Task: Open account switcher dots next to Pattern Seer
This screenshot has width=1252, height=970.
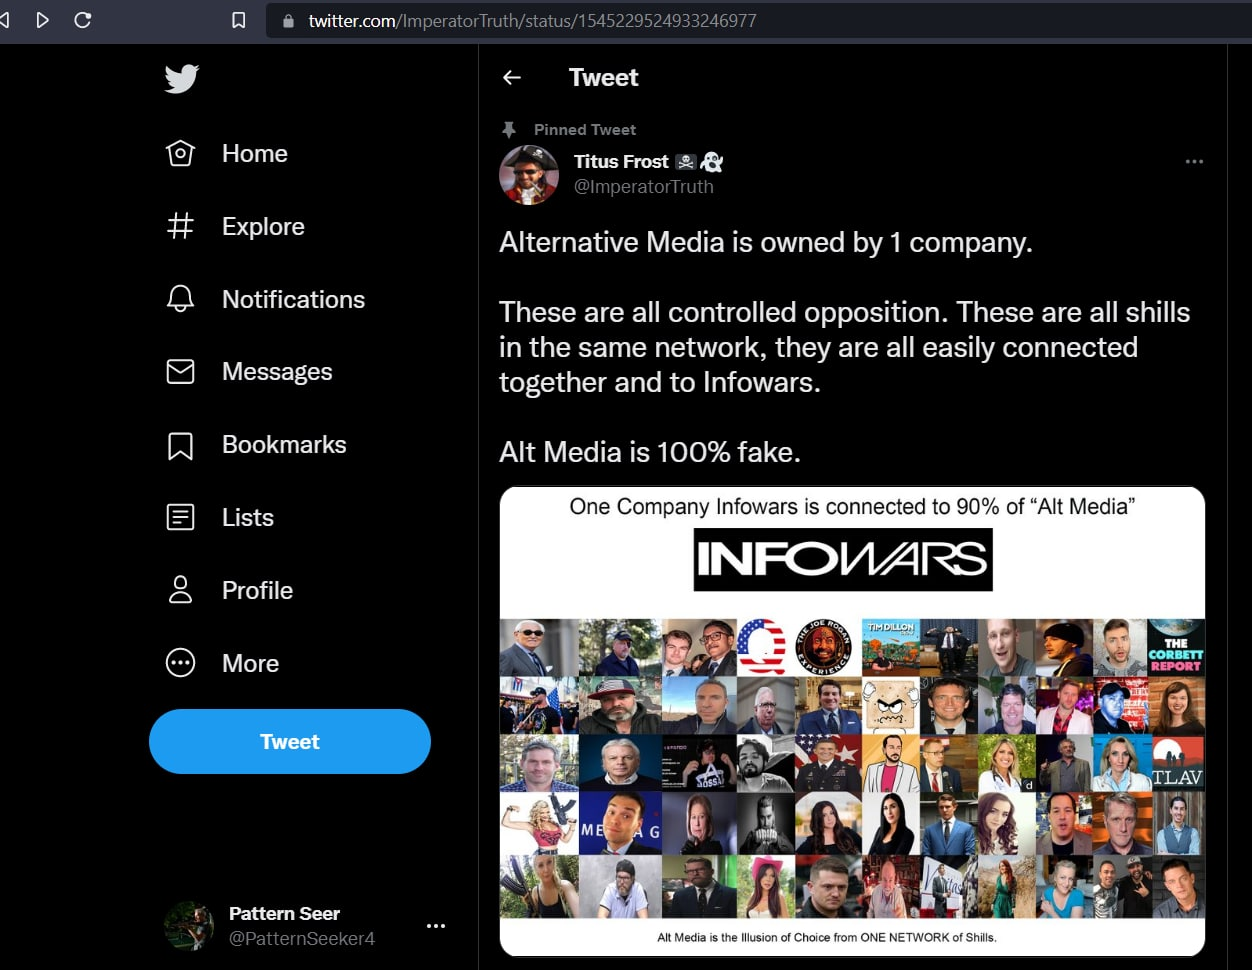Action: [436, 926]
